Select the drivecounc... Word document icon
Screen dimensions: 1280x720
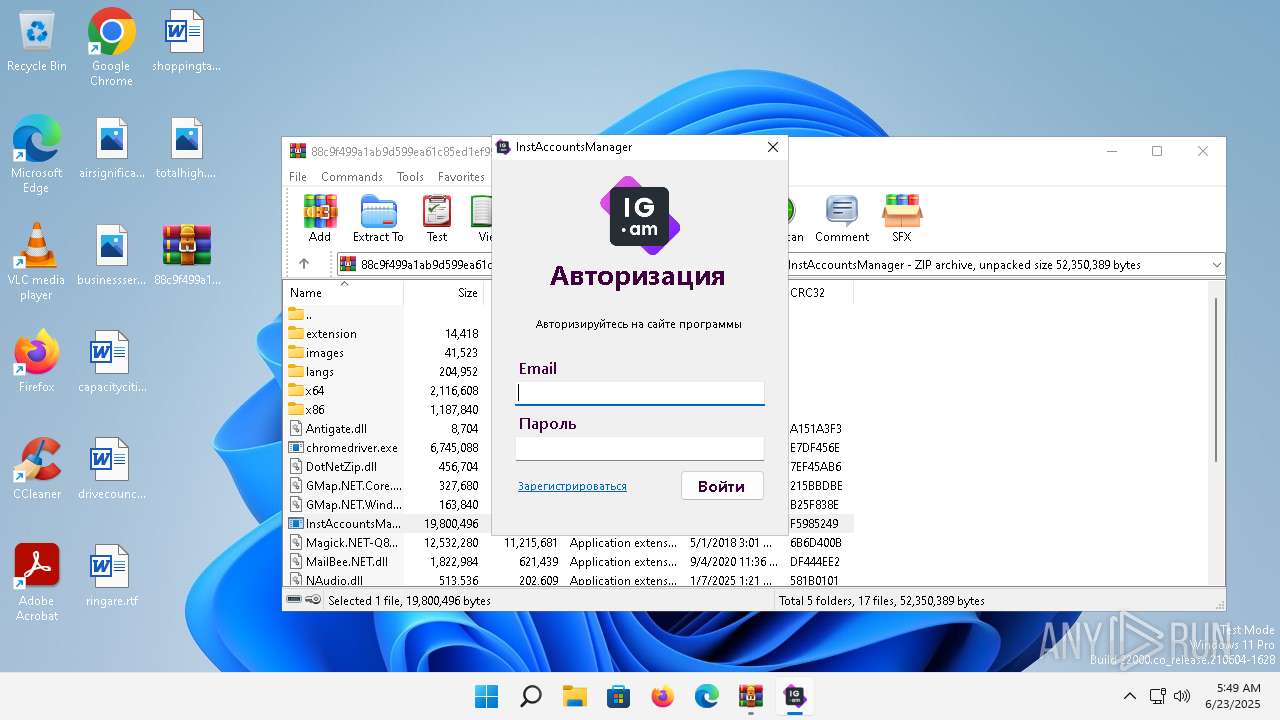pyautogui.click(x=111, y=469)
